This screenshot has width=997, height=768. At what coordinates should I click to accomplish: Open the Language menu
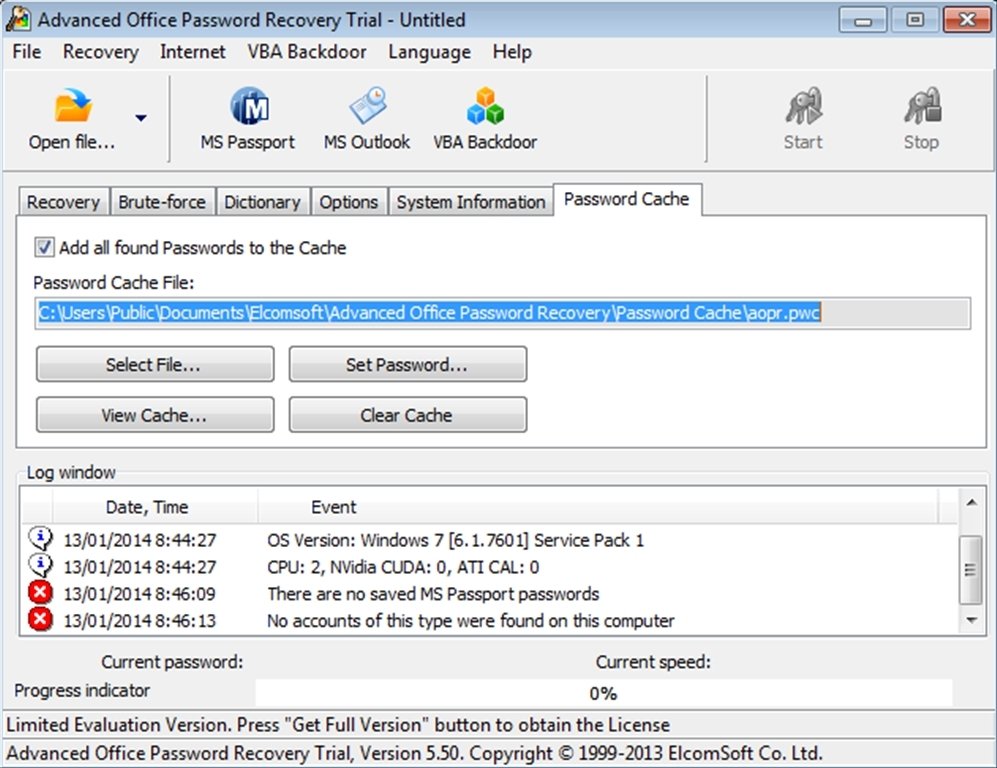pyautogui.click(x=430, y=51)
